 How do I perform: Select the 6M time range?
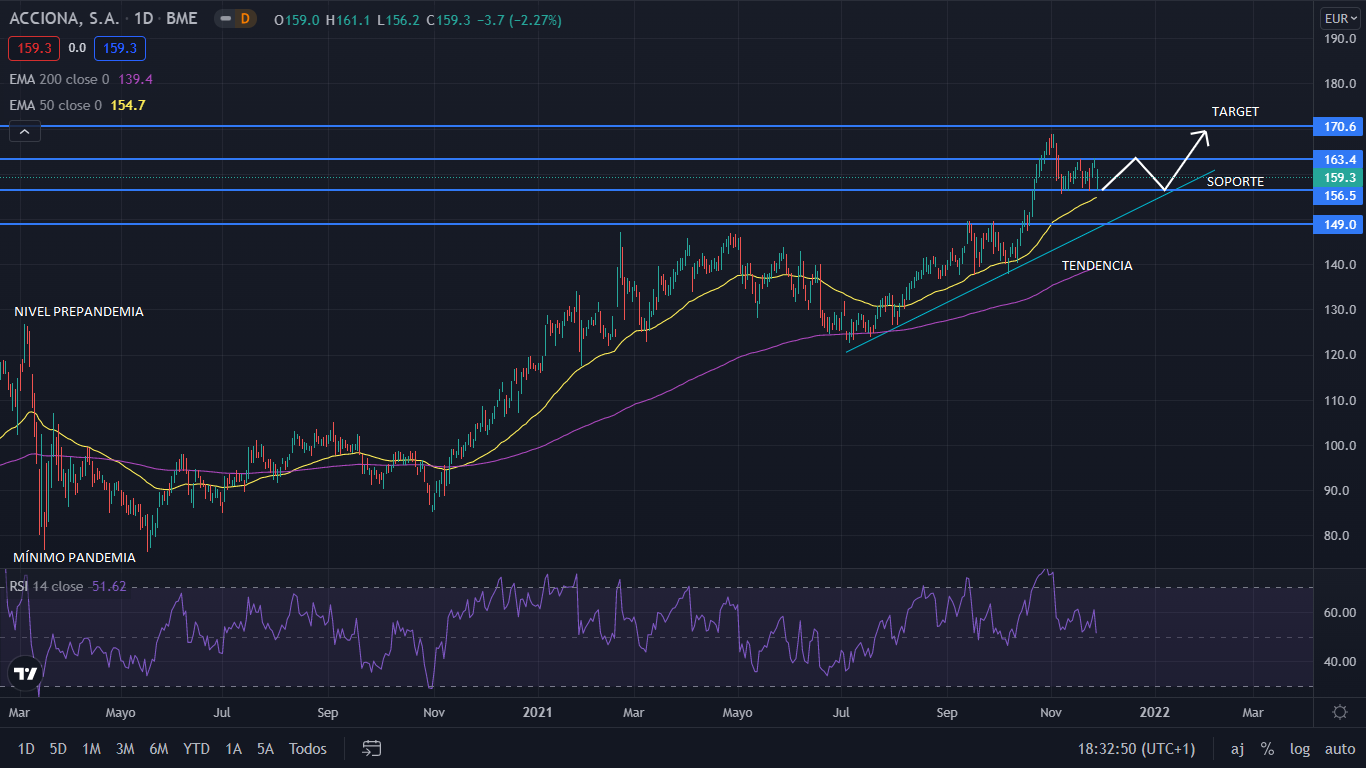(x=158, y=749)
